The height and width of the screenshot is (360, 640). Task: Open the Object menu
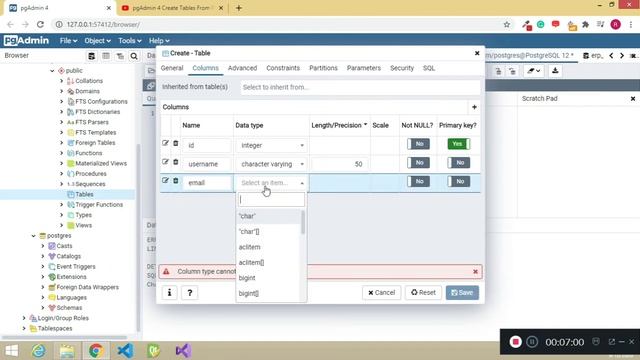pos(97,40)
